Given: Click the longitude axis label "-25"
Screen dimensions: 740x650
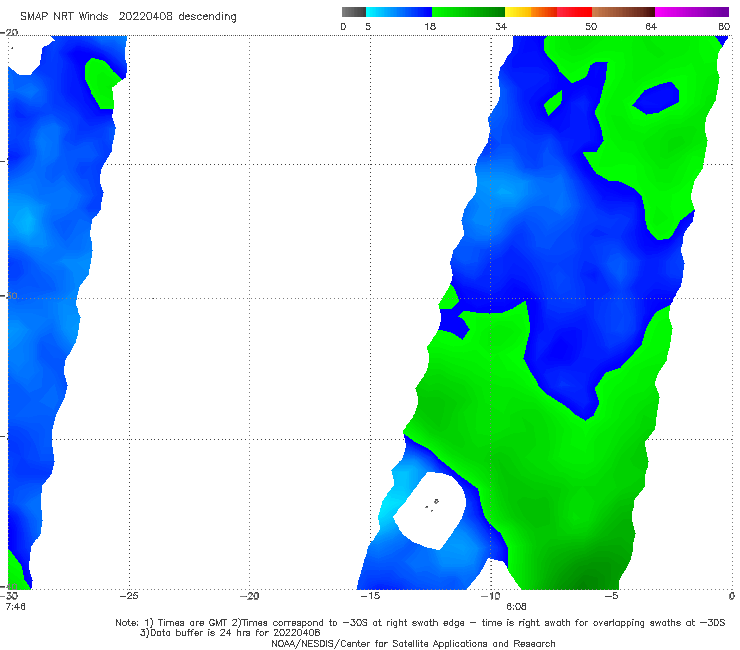Looking at the screenshot, I should (x=129, y=596).
